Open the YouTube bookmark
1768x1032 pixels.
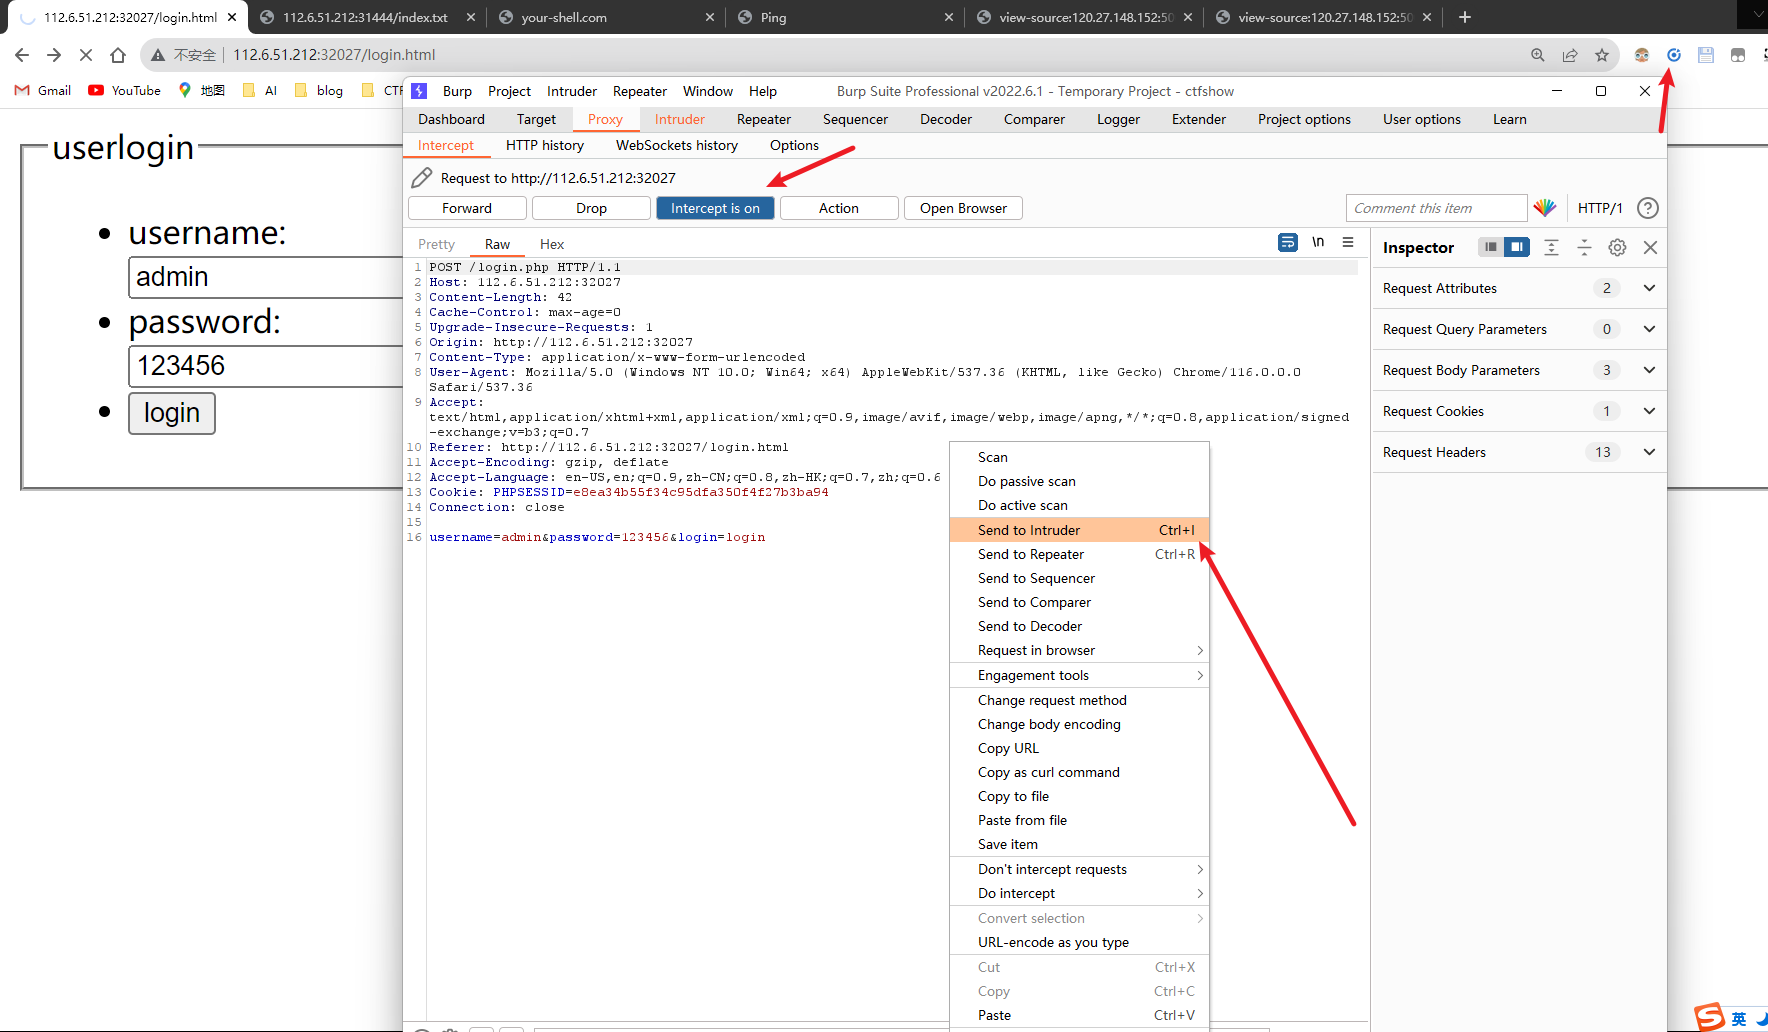click(x=124, y=90)
